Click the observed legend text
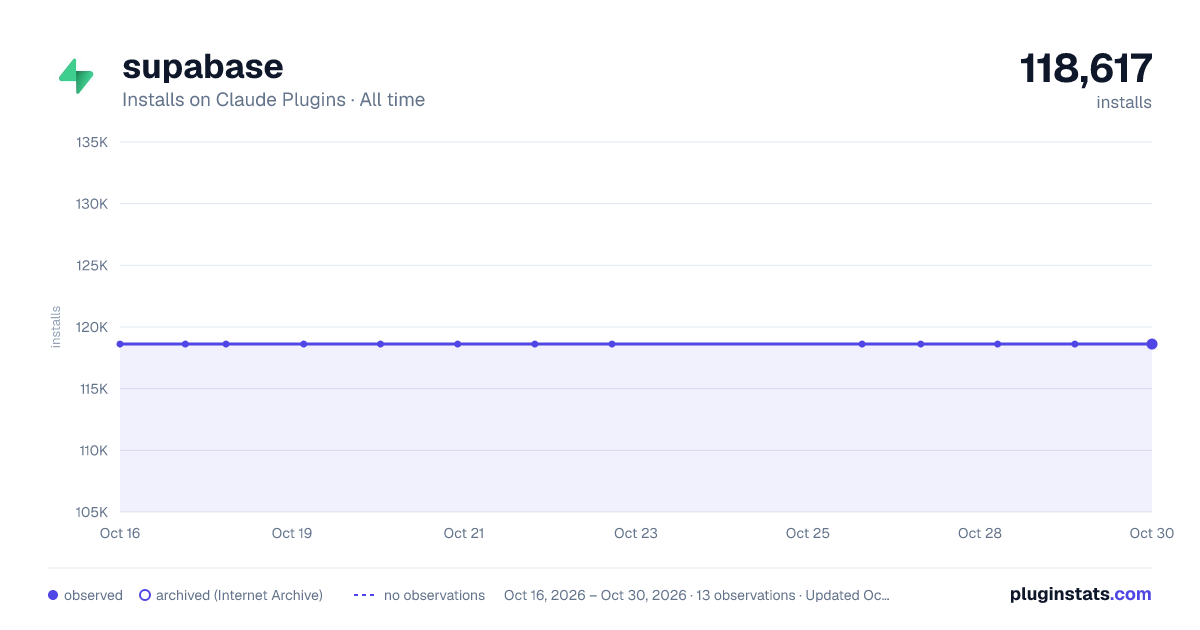This screenshot has height=630, width=1200. [x=93, y=595]
